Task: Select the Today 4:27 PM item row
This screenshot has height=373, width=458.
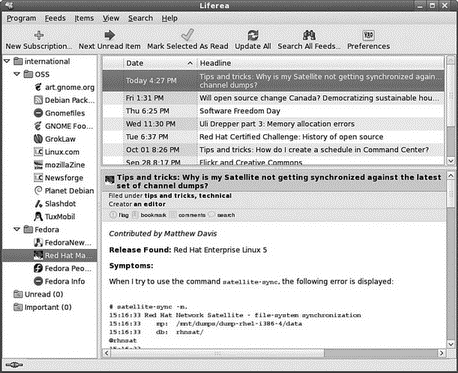Action: (273, 81)
